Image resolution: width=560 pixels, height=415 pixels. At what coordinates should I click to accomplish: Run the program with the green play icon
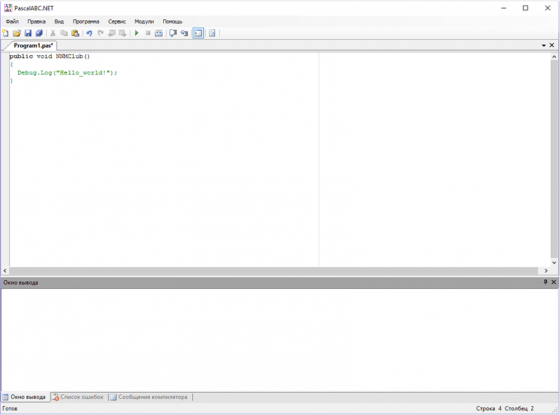[x=136, y=33]
